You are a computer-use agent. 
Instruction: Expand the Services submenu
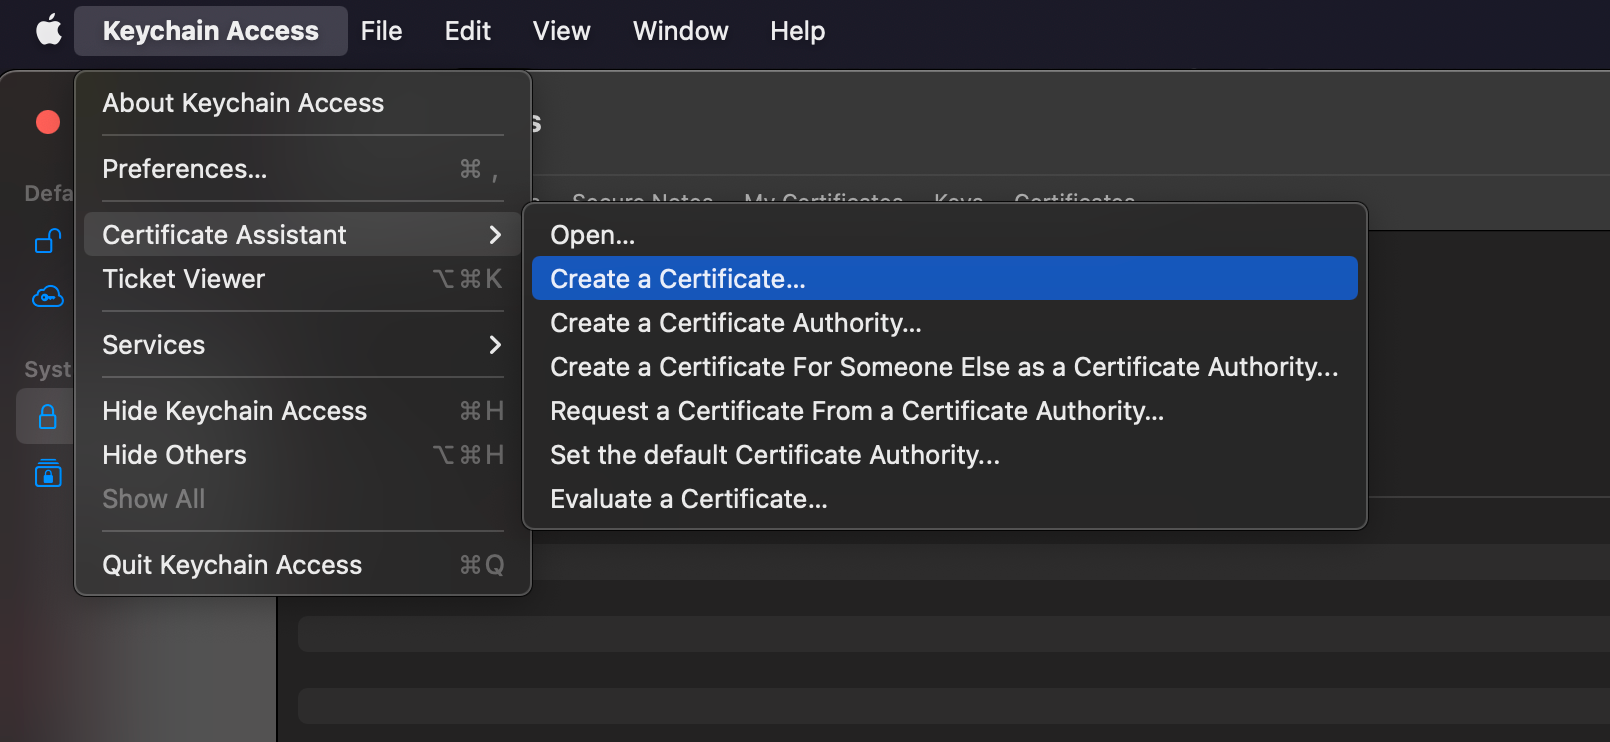point(302,345)
